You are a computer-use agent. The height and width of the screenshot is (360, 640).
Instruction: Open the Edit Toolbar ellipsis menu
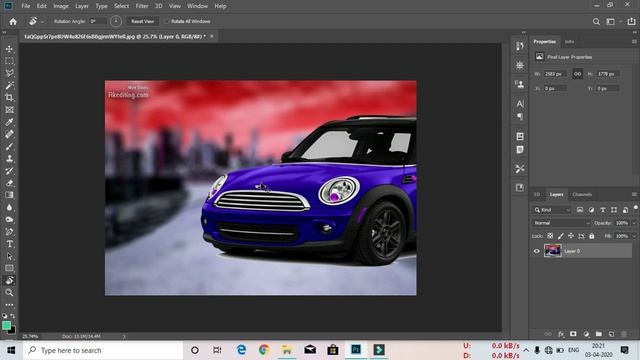9,304
